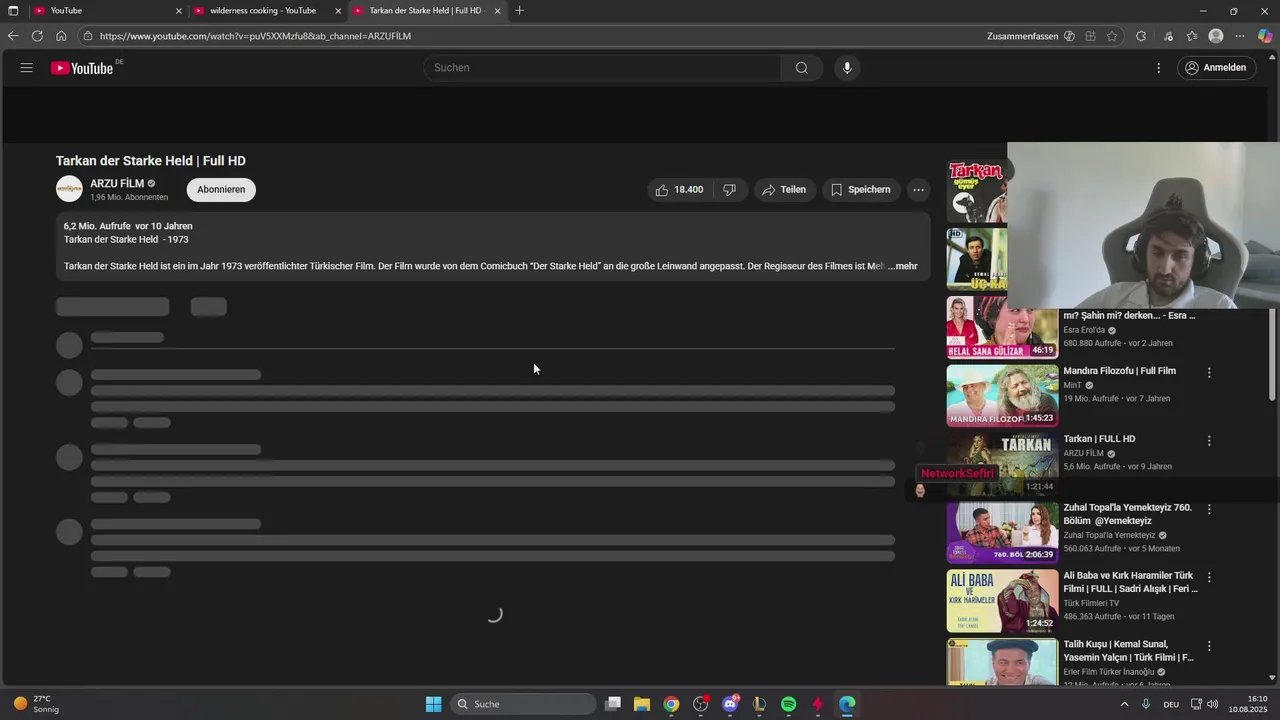Open the browser home page
1280x720 pixels.
pyautogui.click(x=61, y=36)
